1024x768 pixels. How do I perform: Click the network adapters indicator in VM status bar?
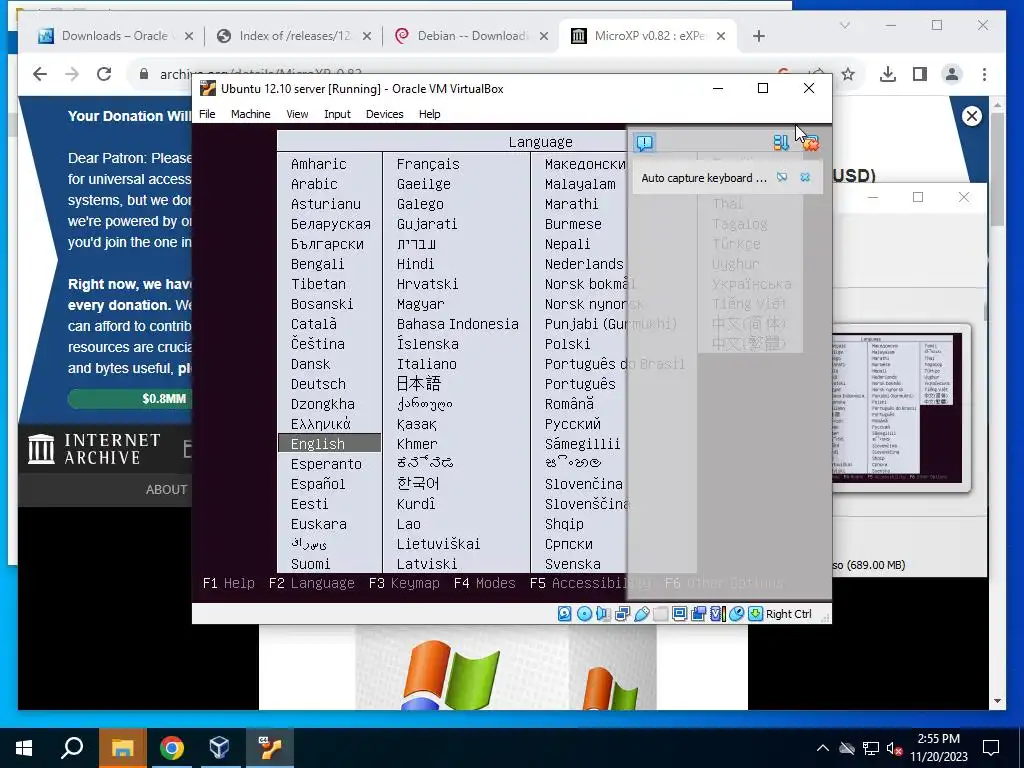(x=622, y=614)
